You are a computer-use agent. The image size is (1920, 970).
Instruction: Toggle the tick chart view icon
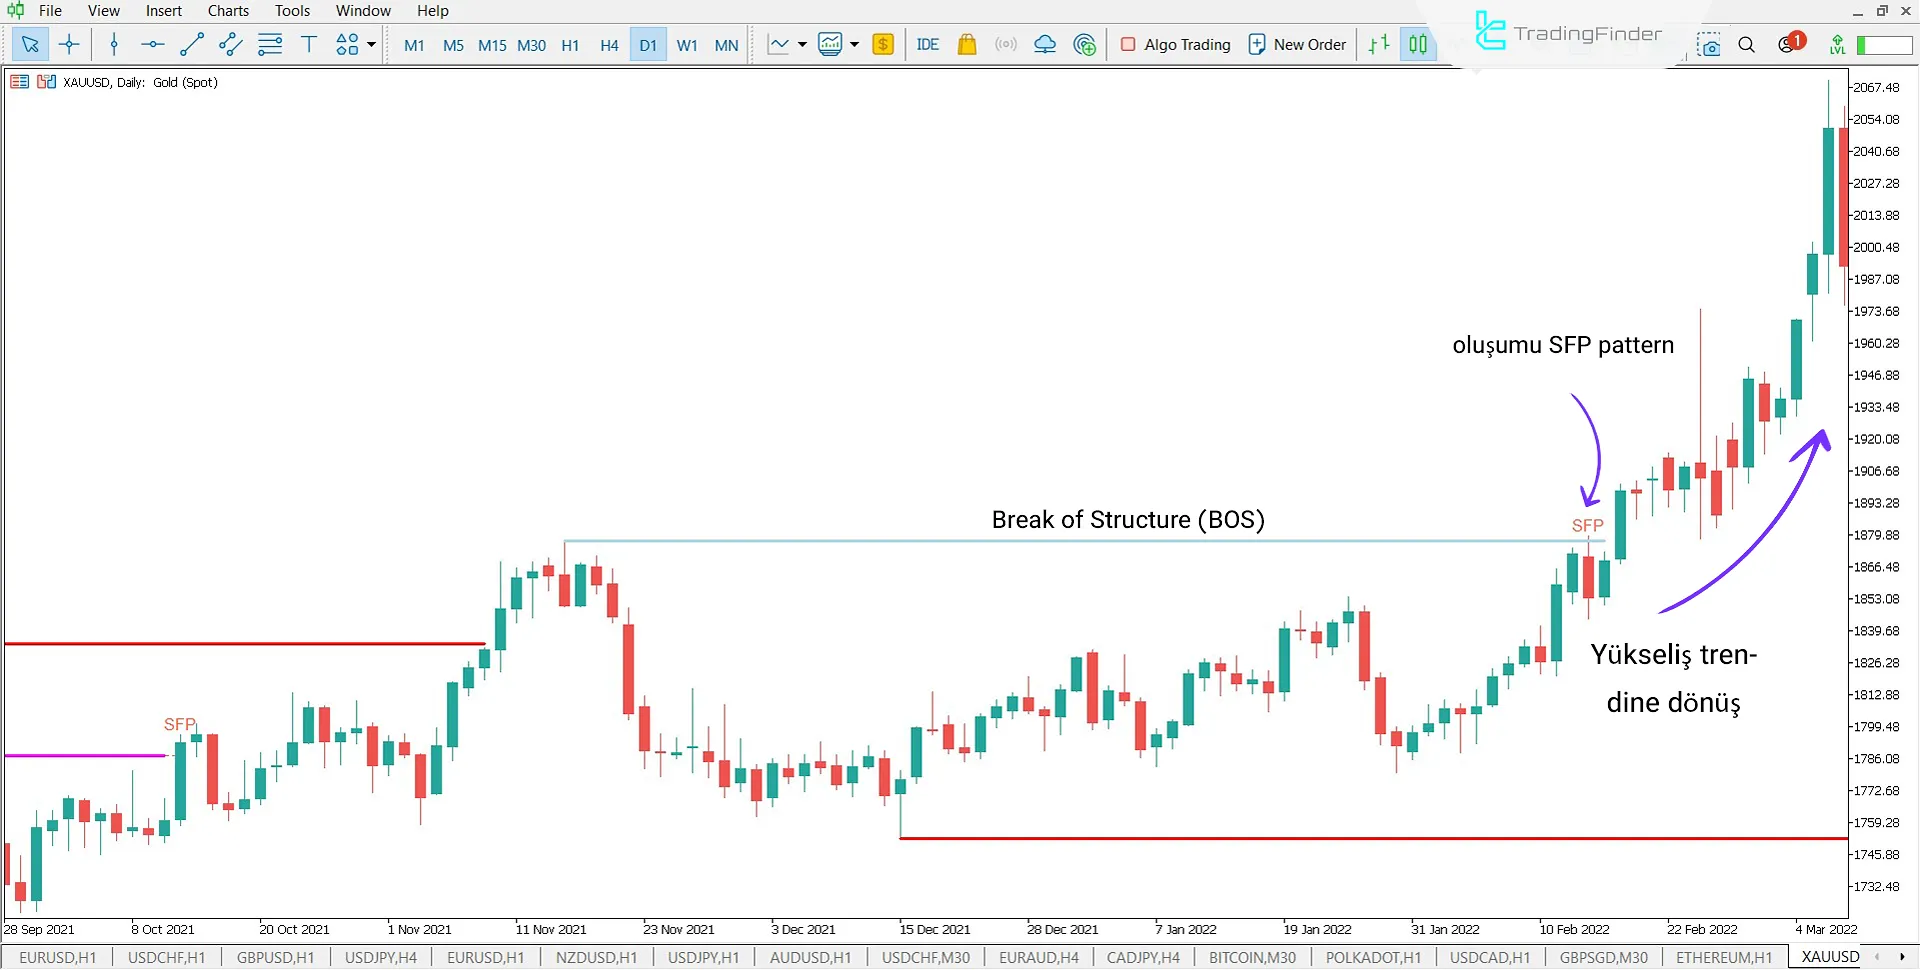[1378, 44]
